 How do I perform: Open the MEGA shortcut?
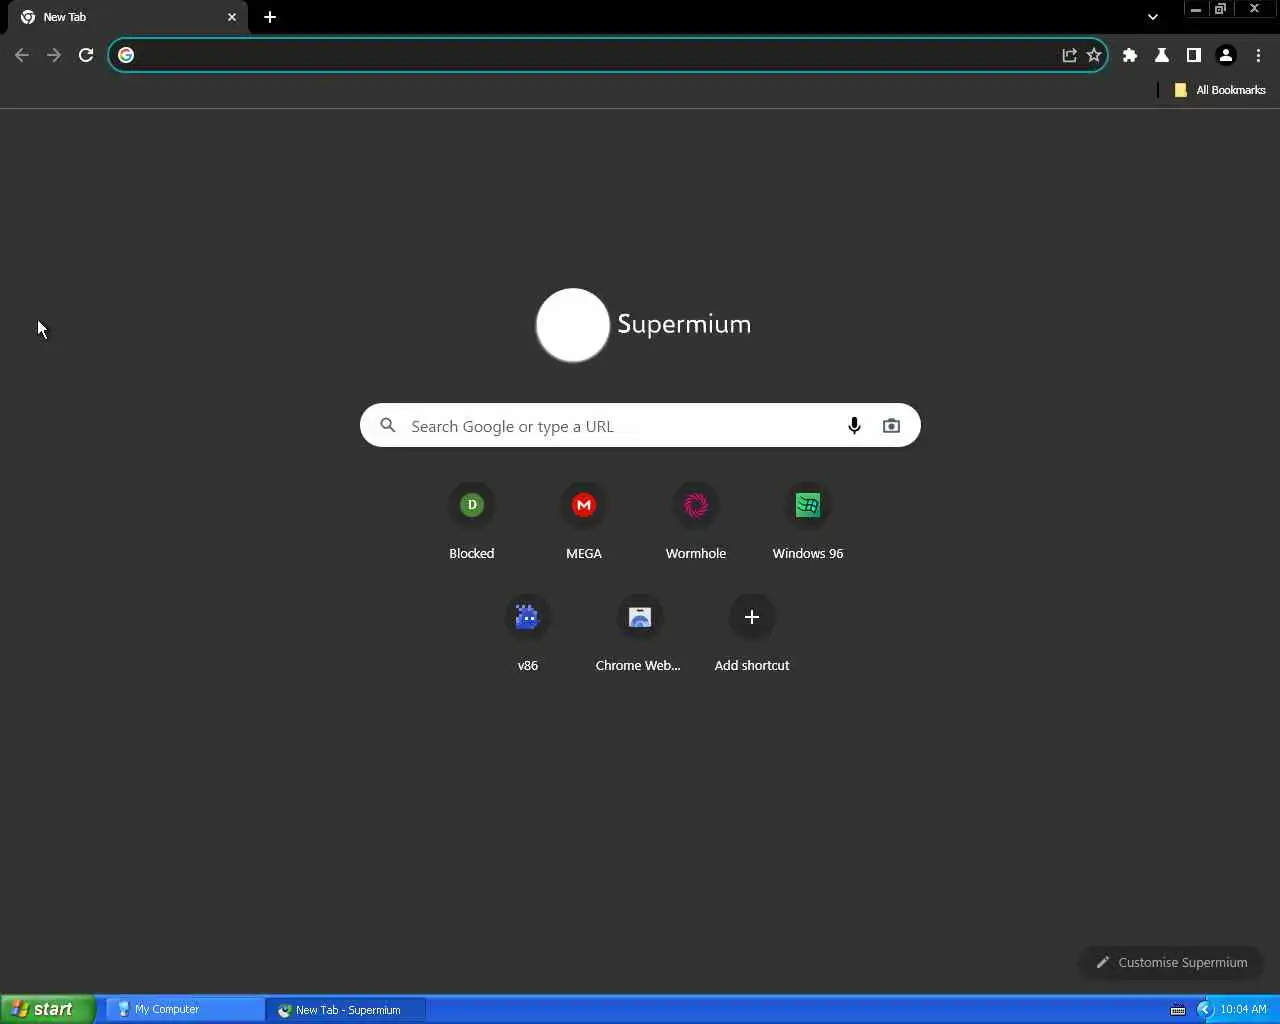tap(584, 522)
